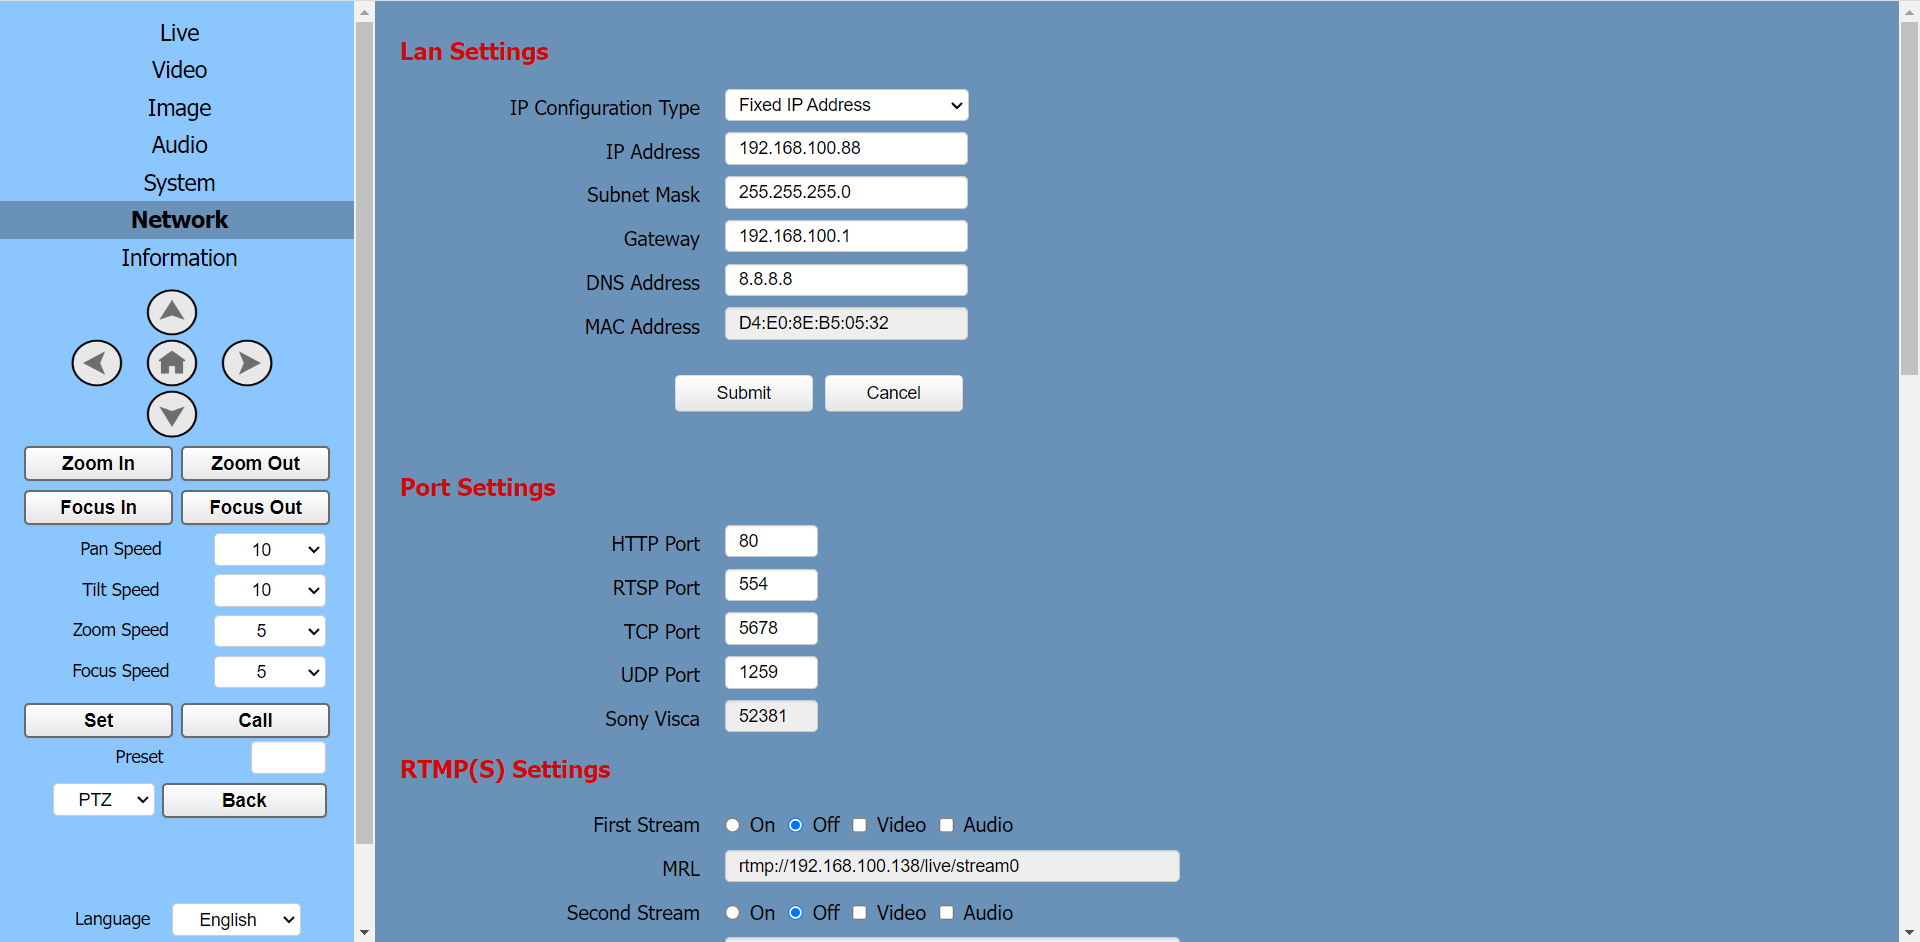Turn Second Stream On
1920x942 pixels.
coord(733,913)
